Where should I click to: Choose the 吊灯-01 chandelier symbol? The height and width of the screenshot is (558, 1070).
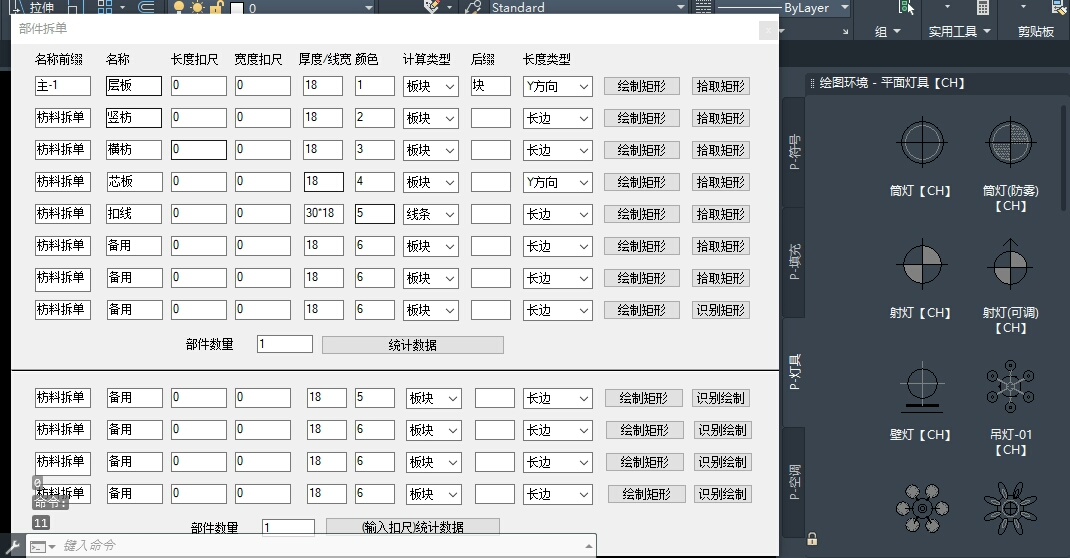(x=1010, y=387)
